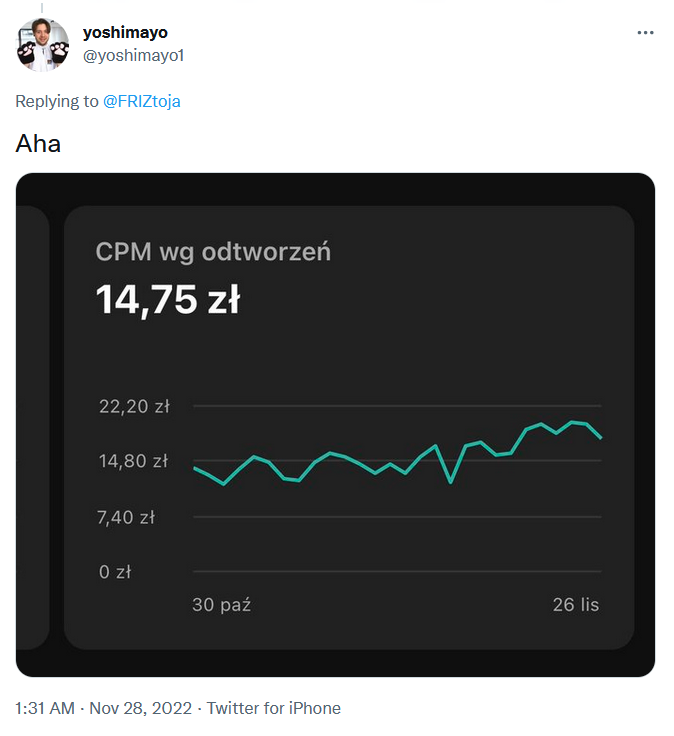Click the @yoshimayo1 handle
The image size is (674, 736).
click(x=133, y=55)
